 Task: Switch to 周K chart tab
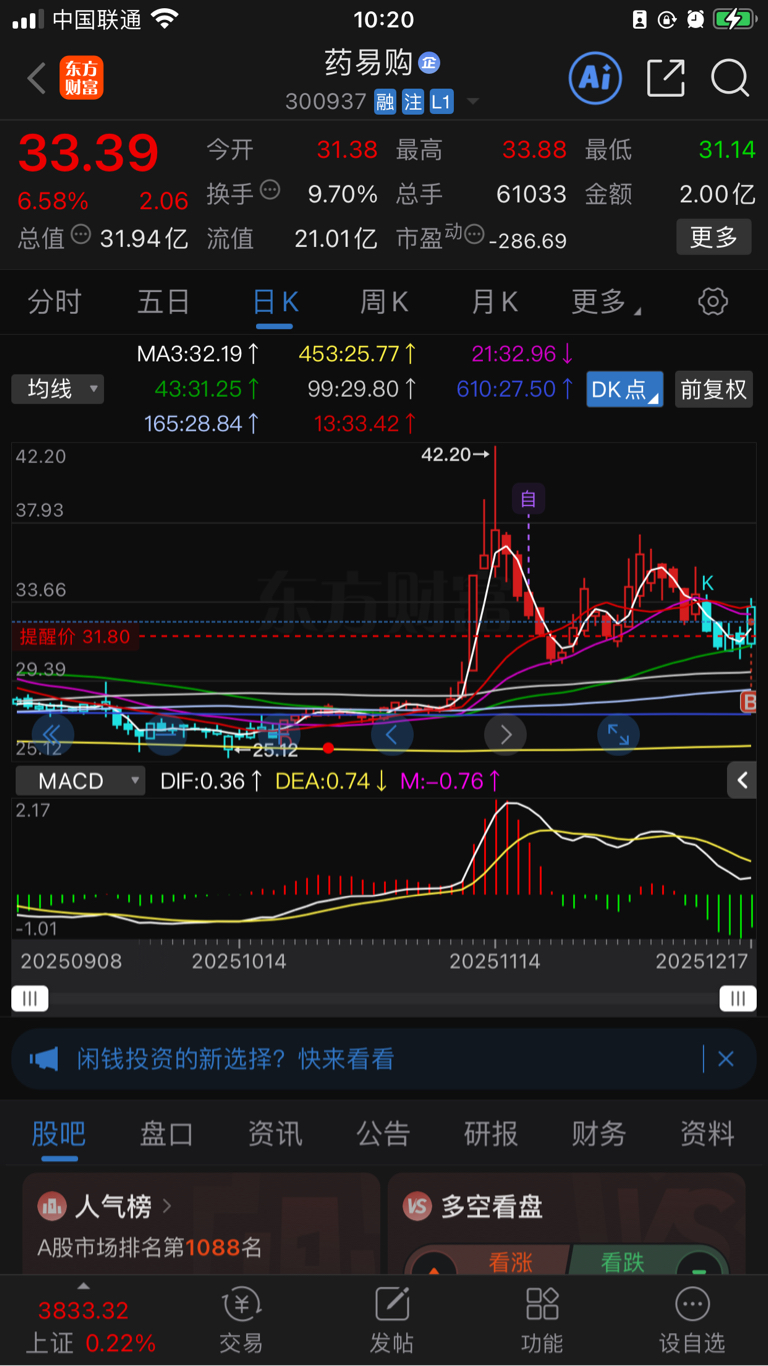(384, 301)
